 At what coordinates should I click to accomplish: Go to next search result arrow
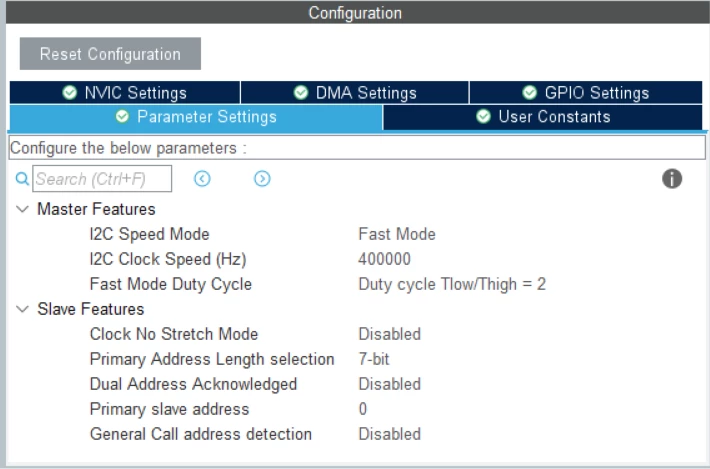coord(262,179)
